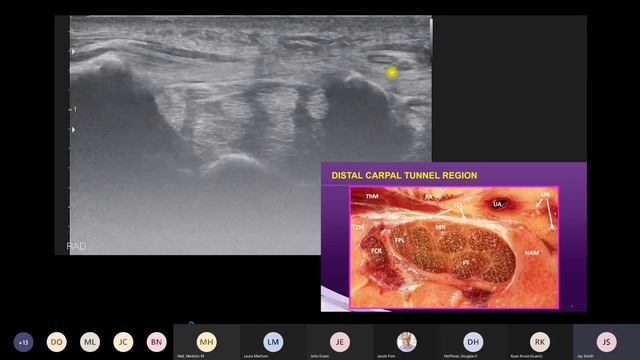Open the MH participant video tile
This screenshot has height=360, width=640.
pyautogui.click(x=207, y=342)
